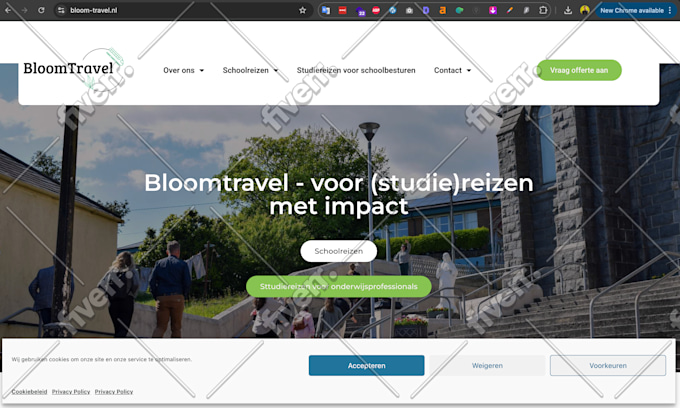Open the round blue extension icon
Screen dimensions: 680x408
point(392,10)
